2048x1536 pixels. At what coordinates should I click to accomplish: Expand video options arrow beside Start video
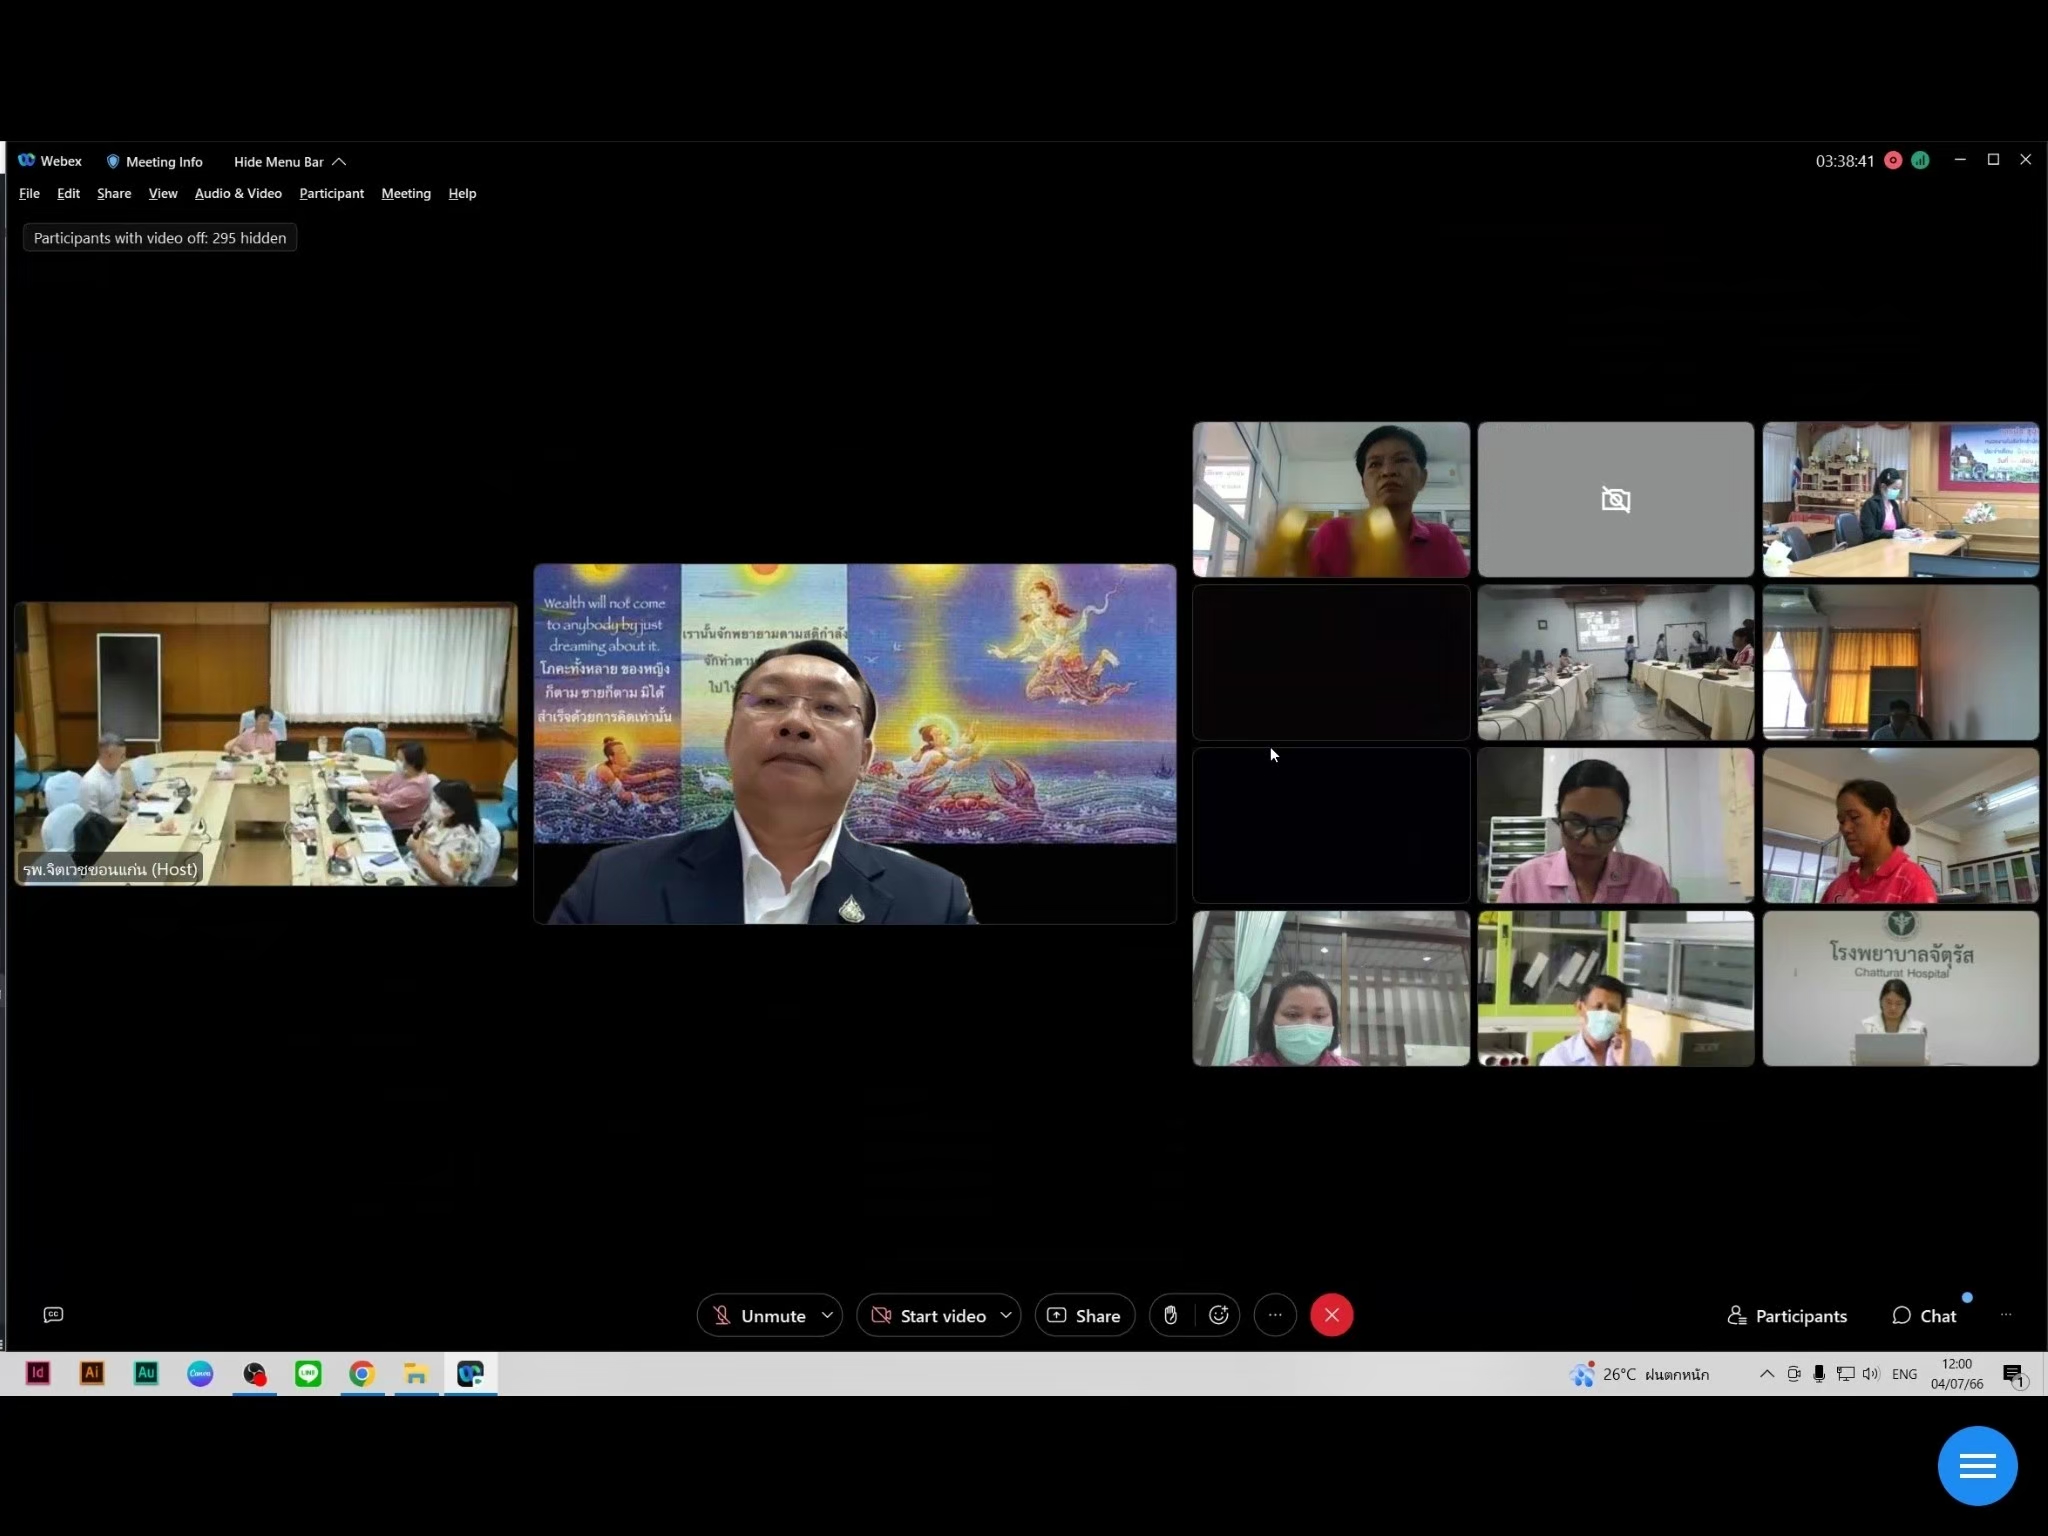pos(1005,1315)
